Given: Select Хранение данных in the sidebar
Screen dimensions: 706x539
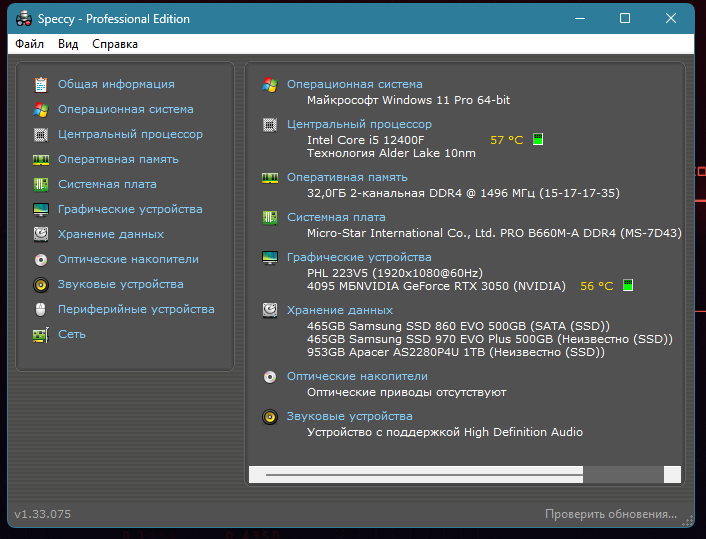Looking at the screenshot, I should (x=111, y=234).
